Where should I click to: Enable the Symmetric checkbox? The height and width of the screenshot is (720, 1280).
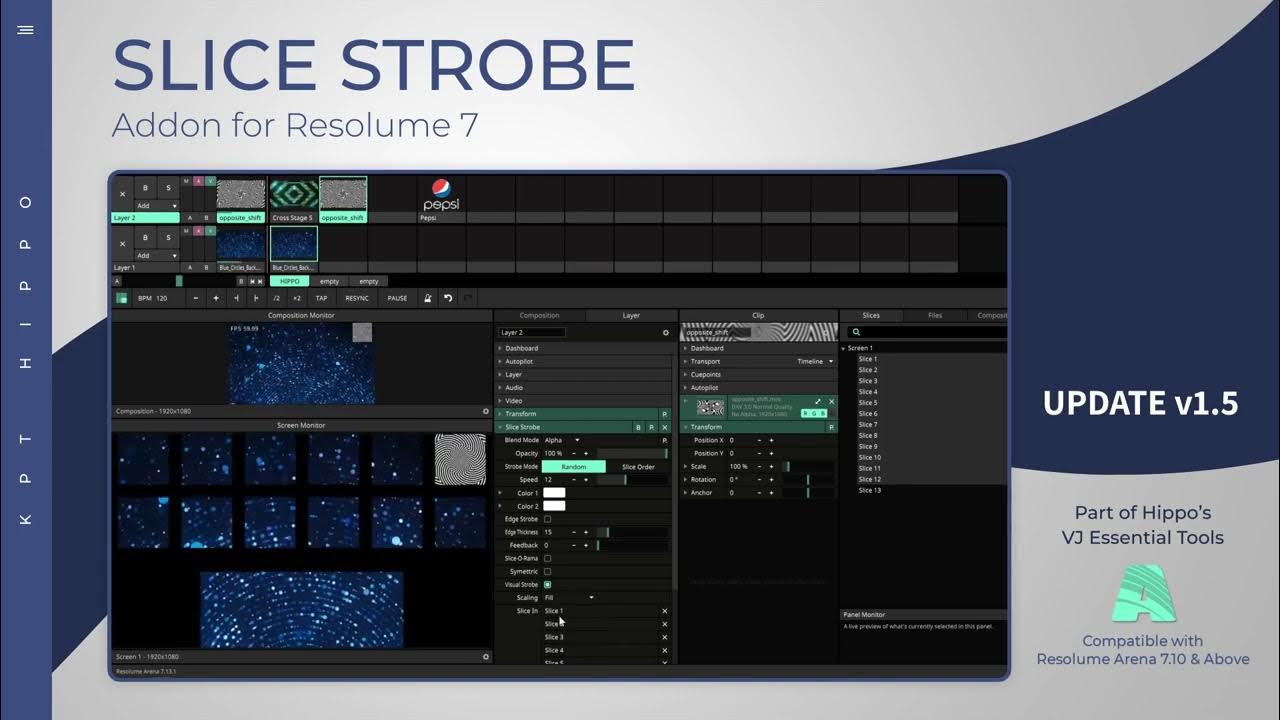547,571
